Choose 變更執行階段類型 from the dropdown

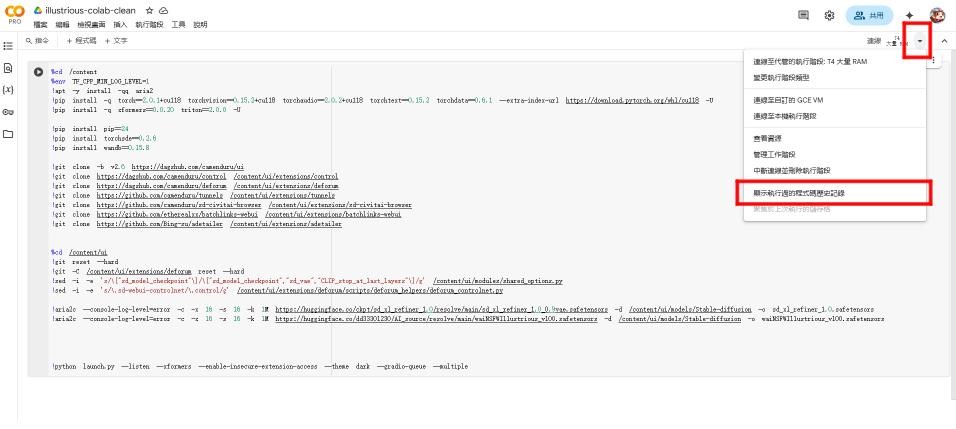[x=782, y=77]
